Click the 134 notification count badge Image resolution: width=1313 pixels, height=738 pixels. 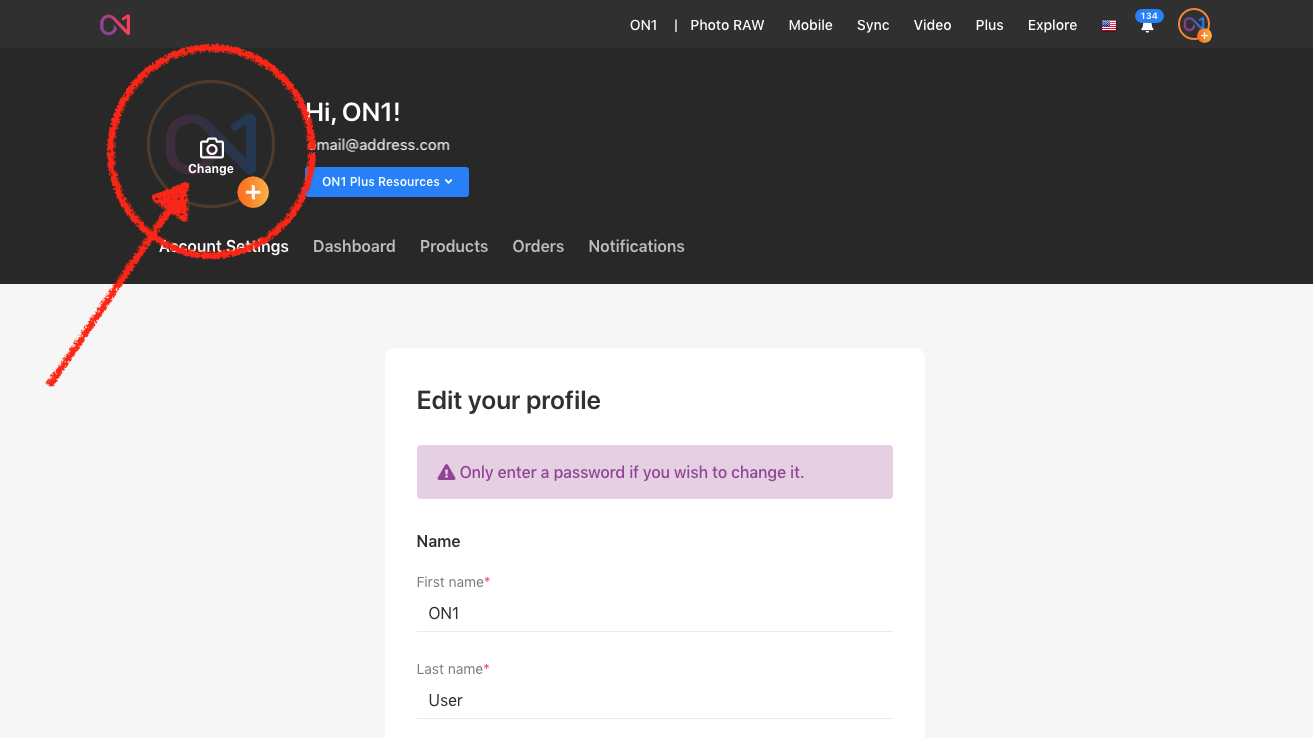point(1149,16)
